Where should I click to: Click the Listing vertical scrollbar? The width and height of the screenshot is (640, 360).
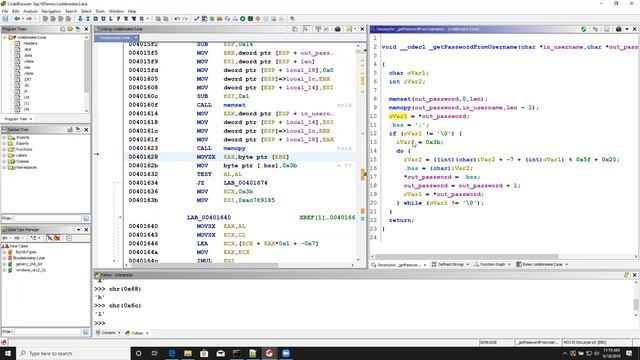coord(358,151)
